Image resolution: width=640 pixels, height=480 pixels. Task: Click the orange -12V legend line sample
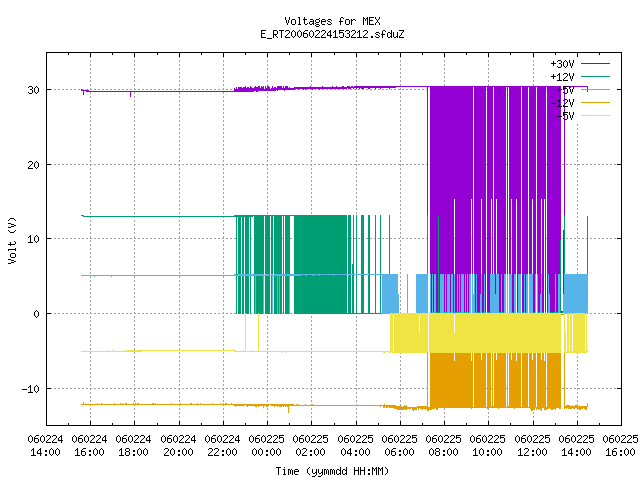tap(595, 102)
